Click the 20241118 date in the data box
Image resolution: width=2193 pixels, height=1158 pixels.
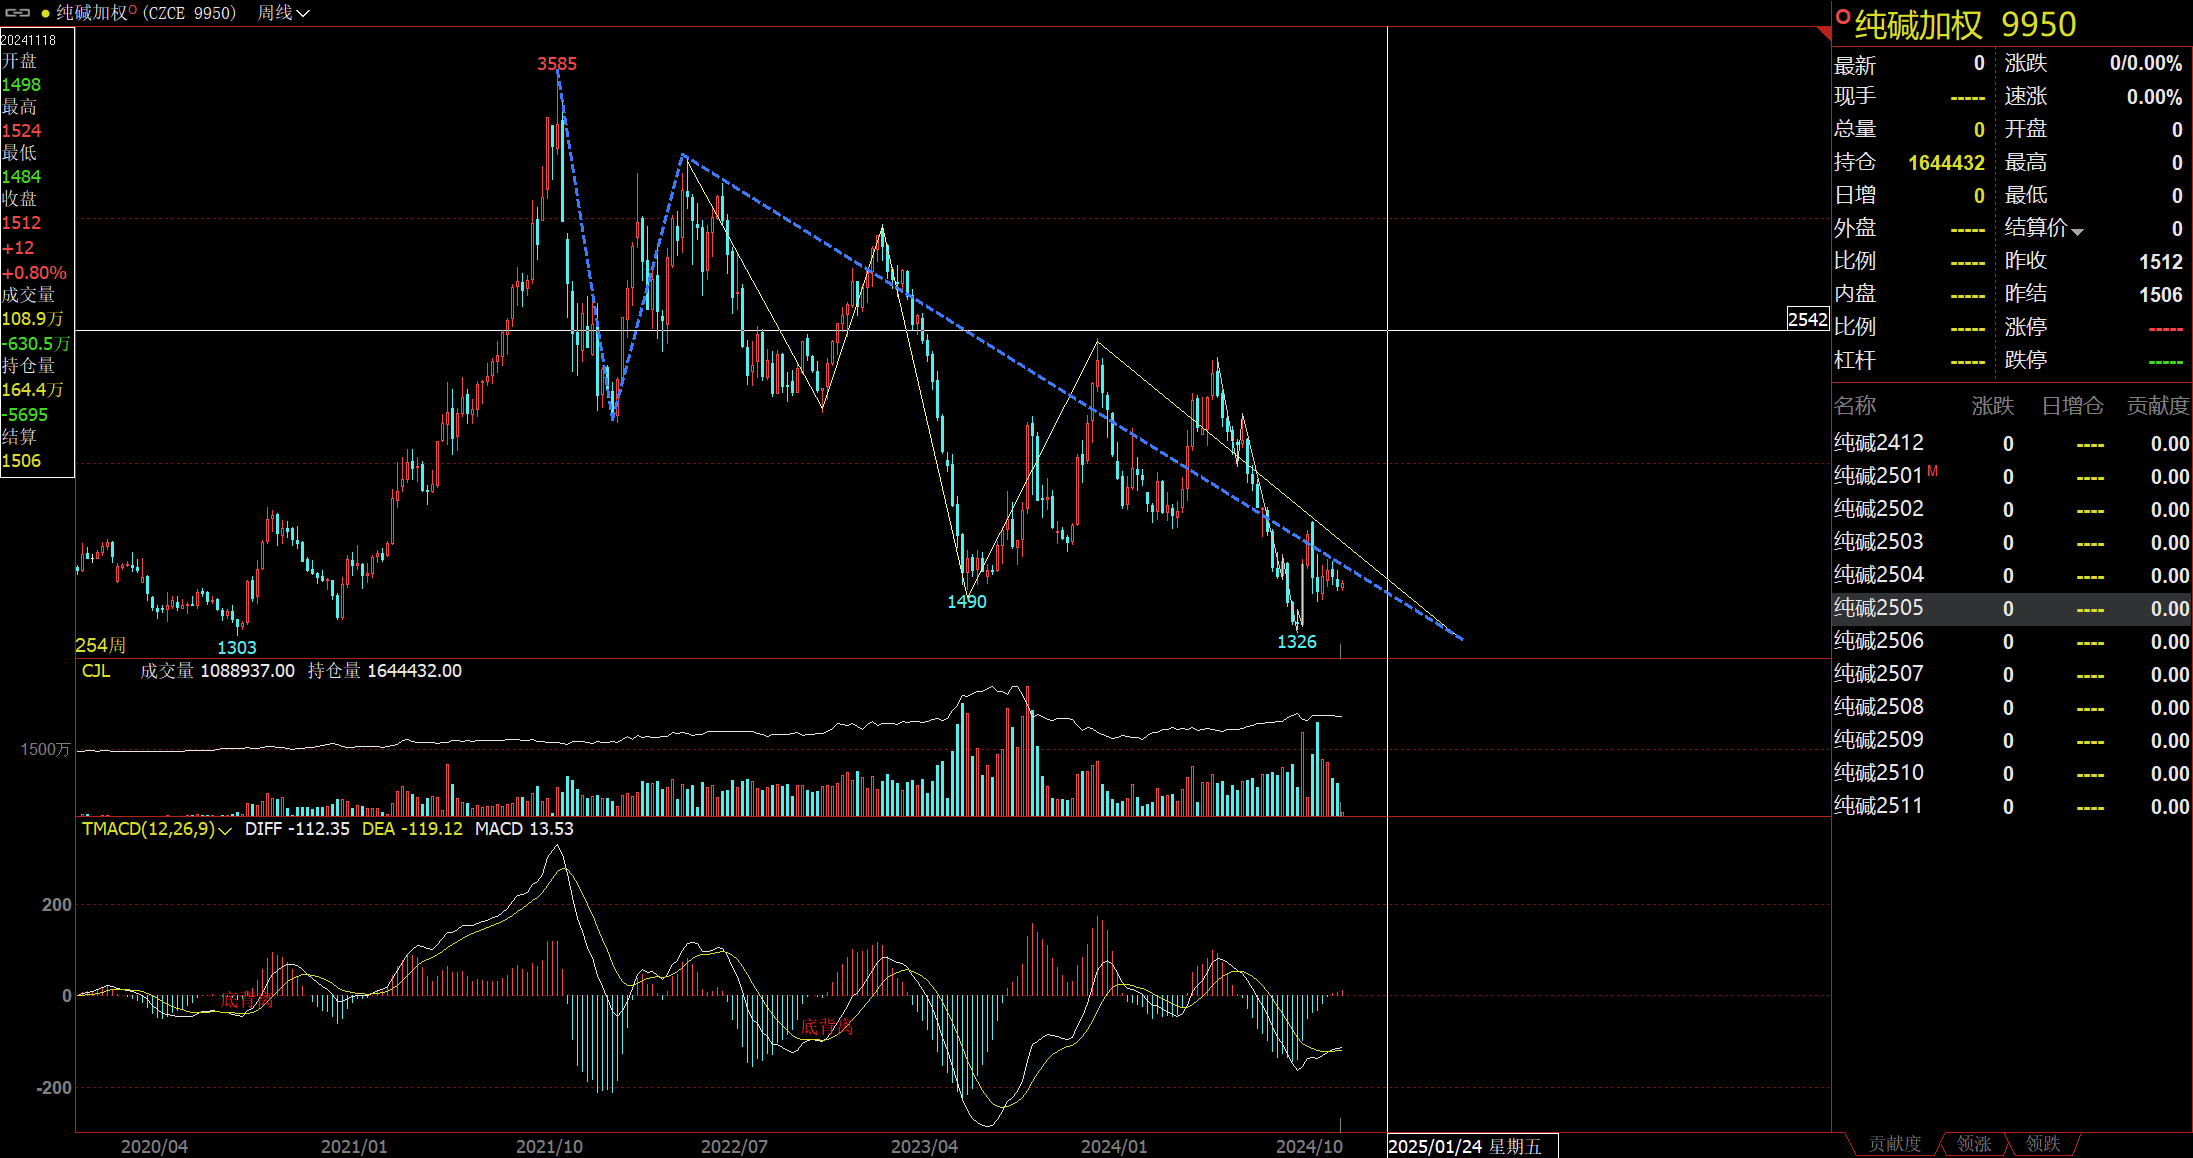coord(29,40)
